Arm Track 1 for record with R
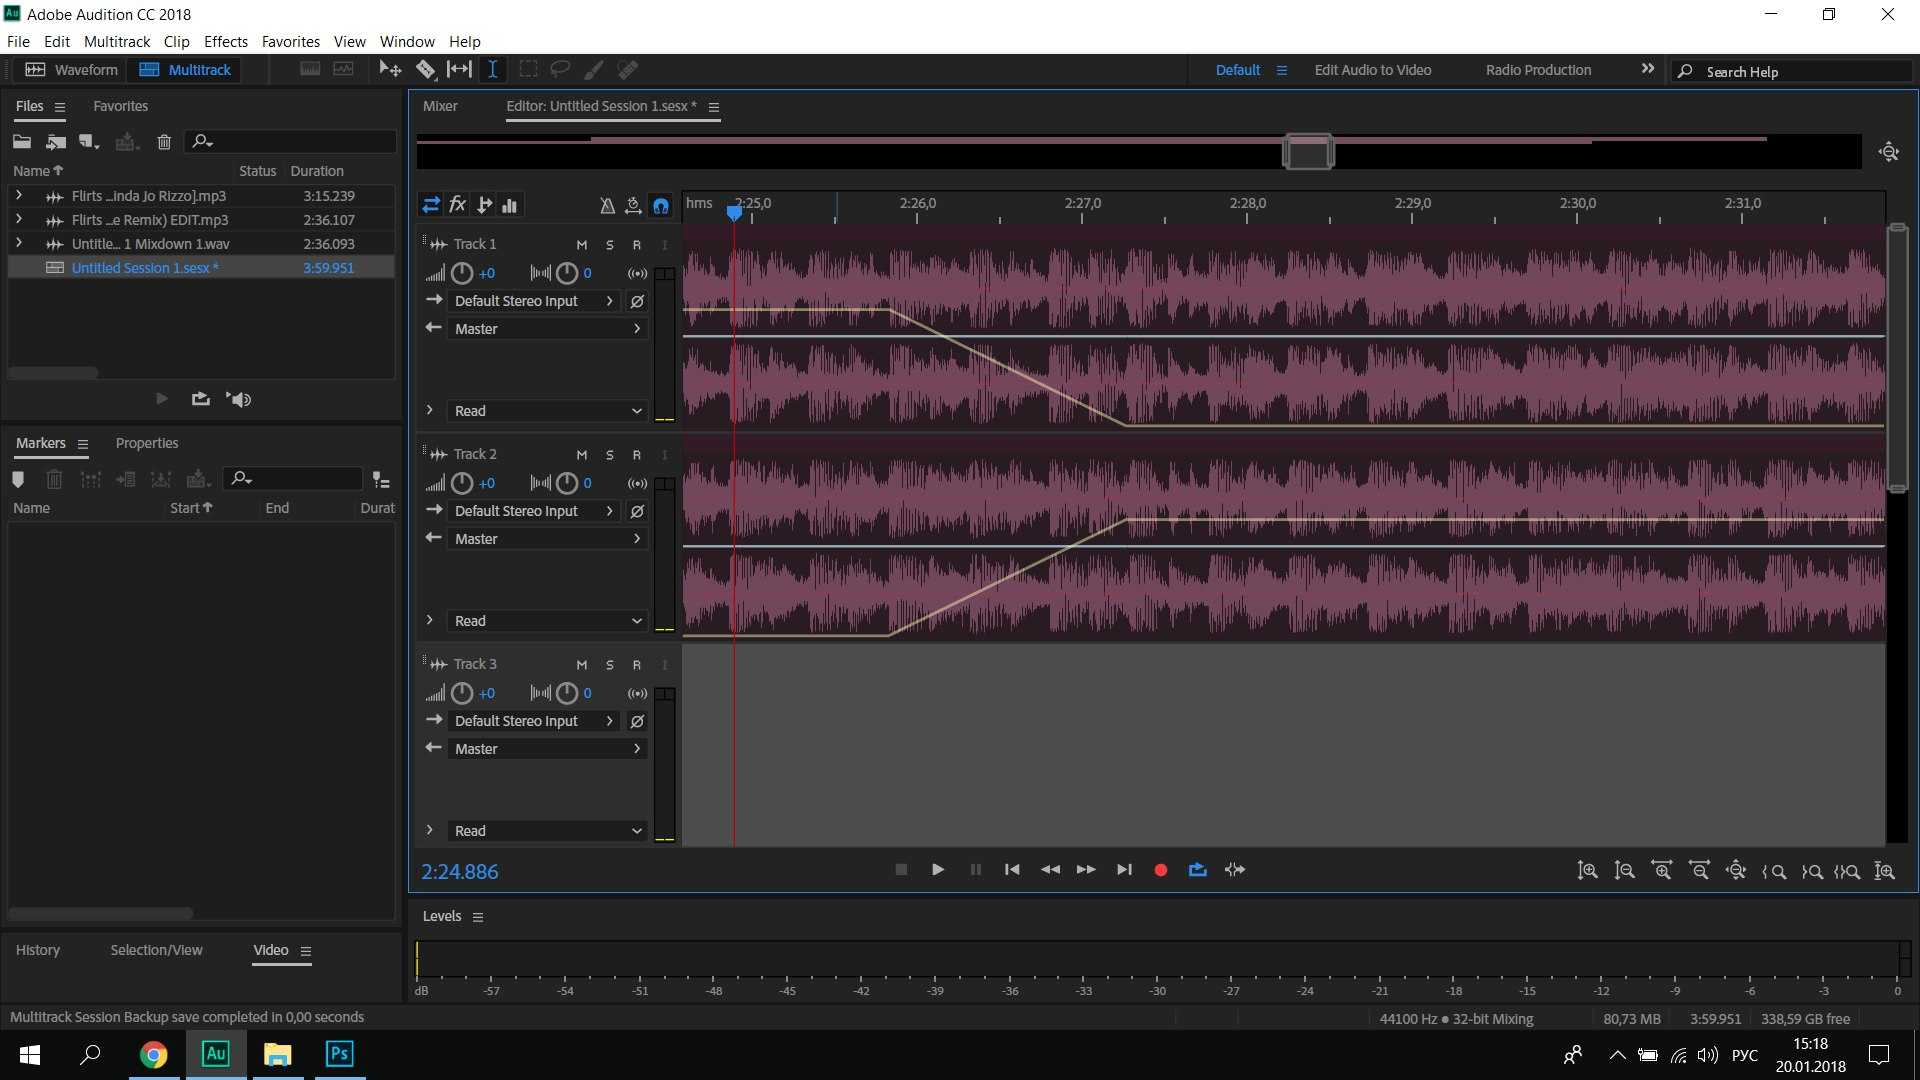1920x1080 pixels. 636,245
